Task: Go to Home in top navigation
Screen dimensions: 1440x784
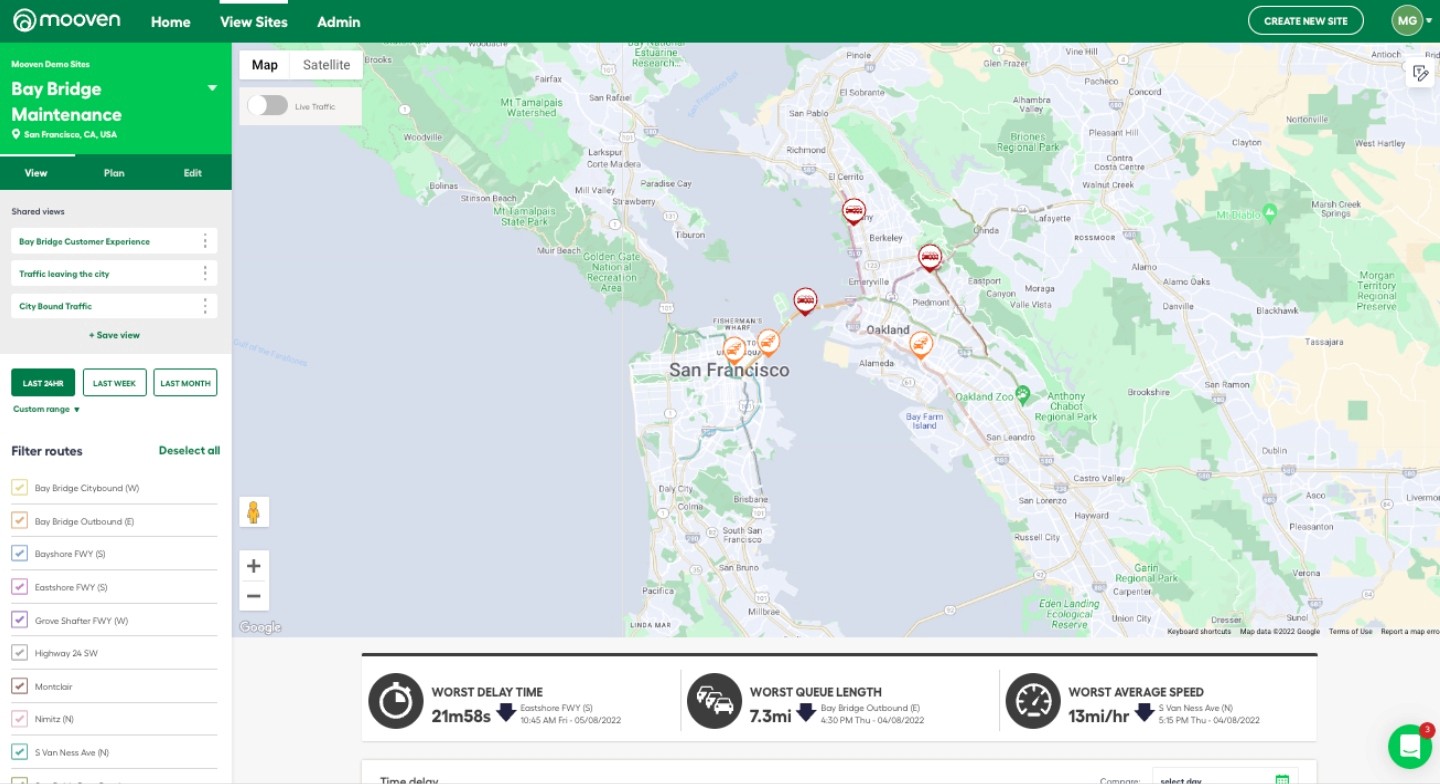Action: click(170, 22)
